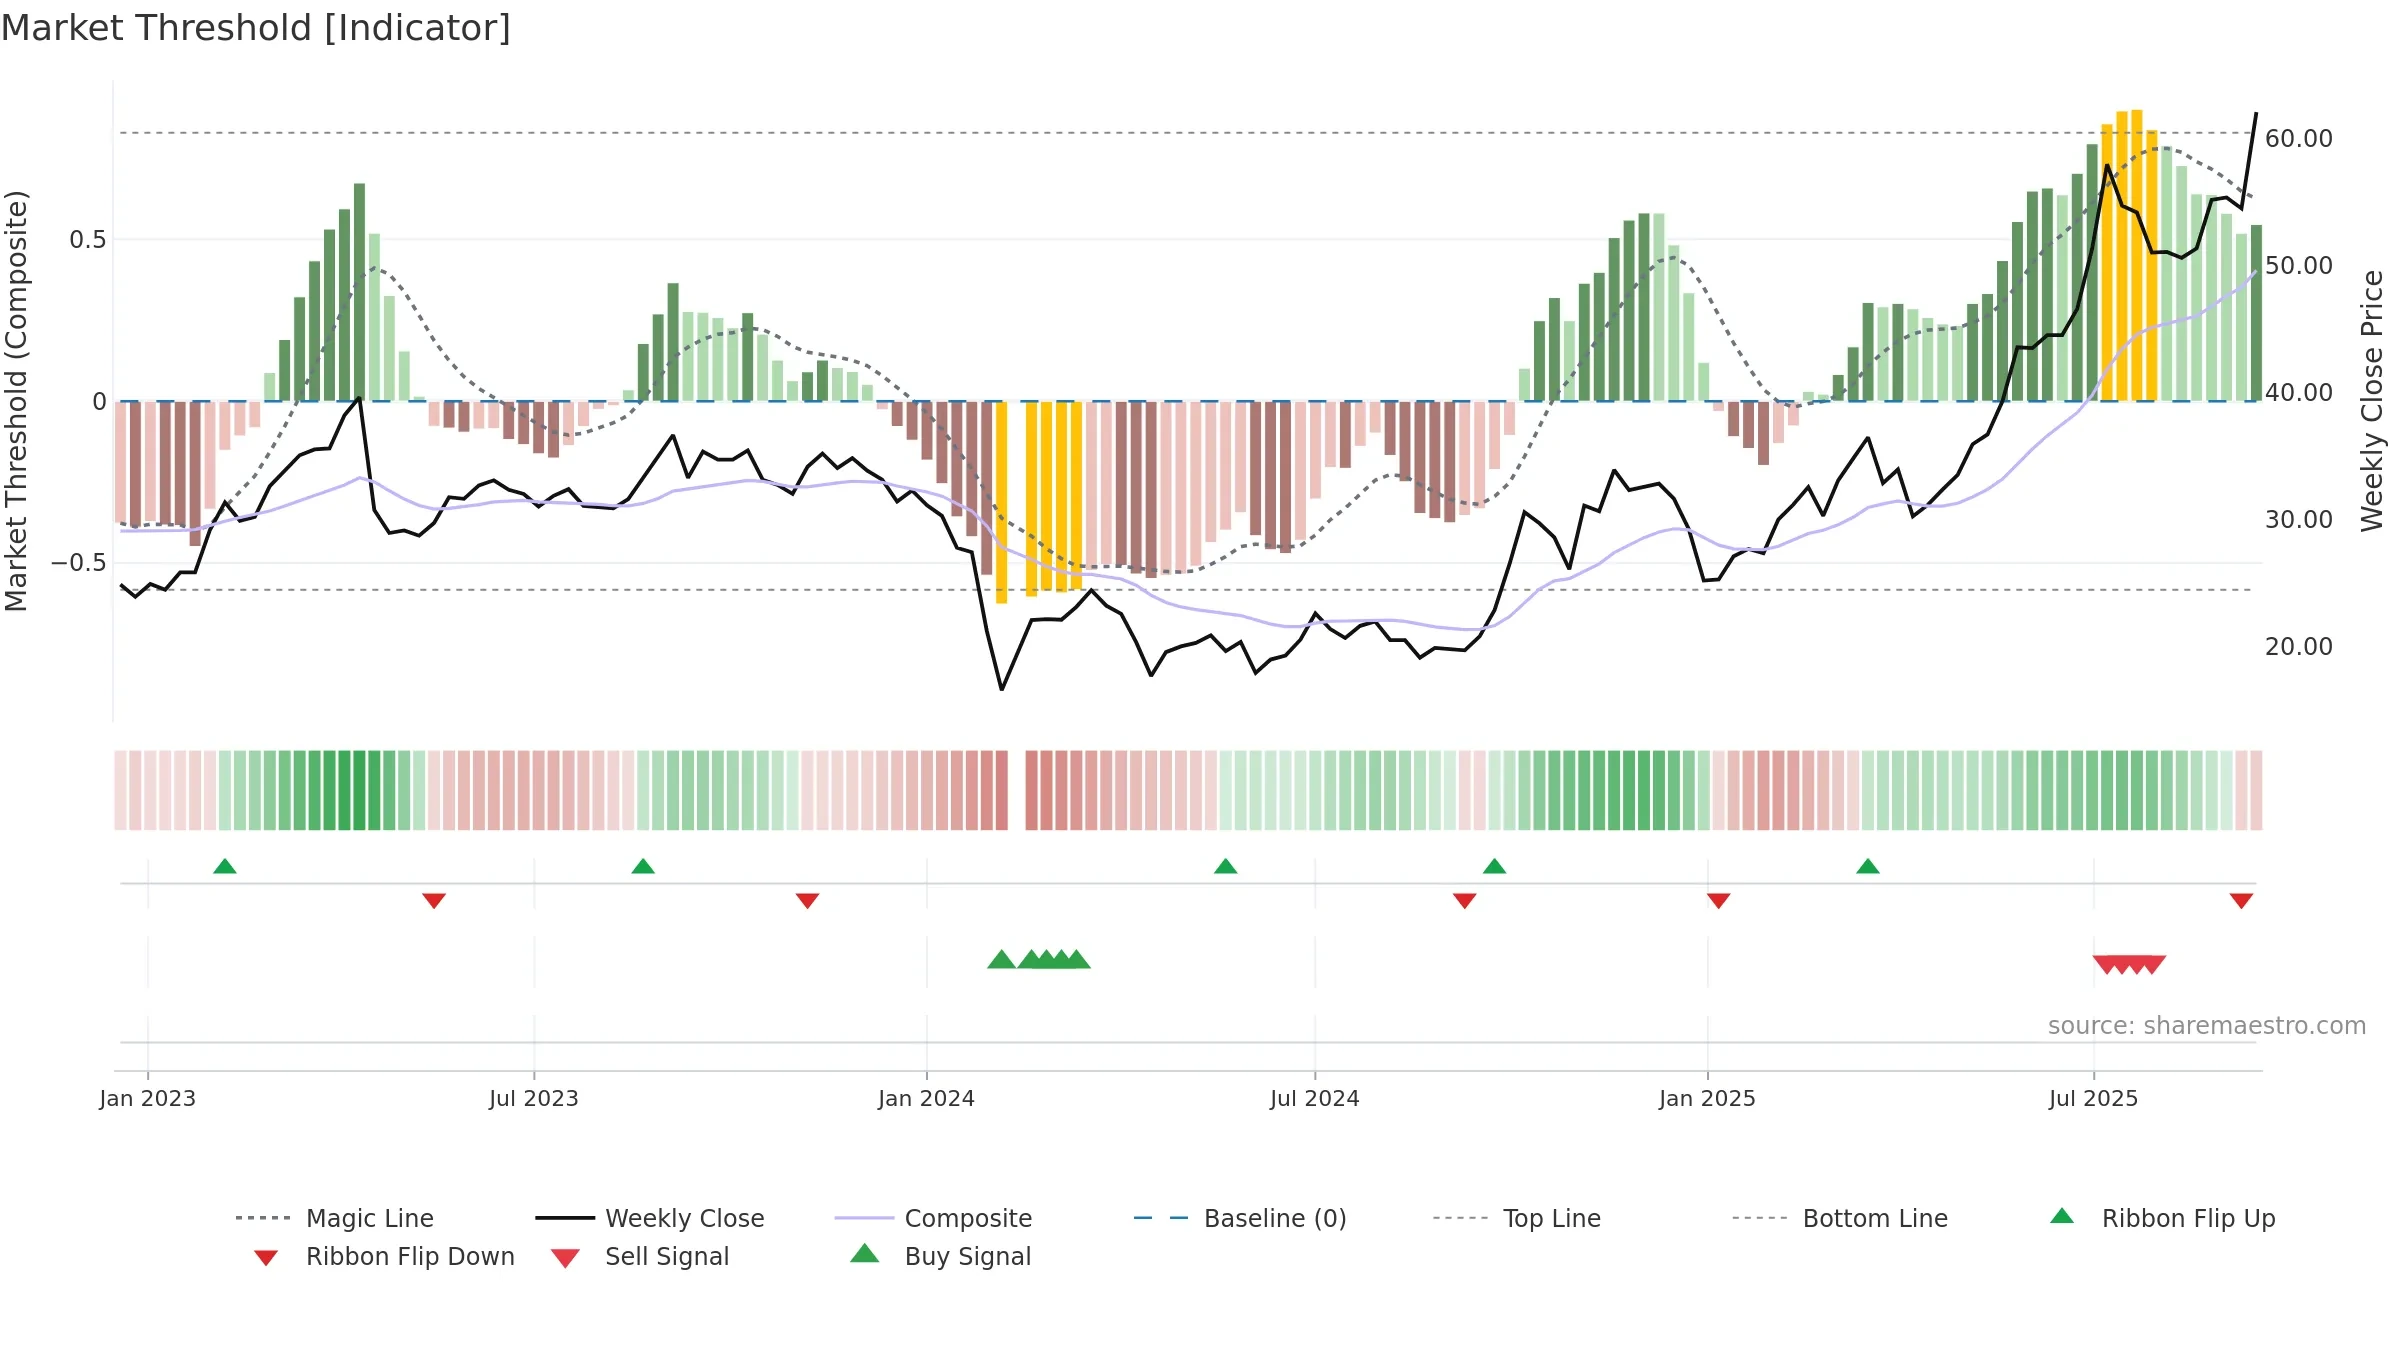The image size is (2400, 1350).
Task: Toggle the Weekly Close legend entry
Action: click(x=650, y=1218)
